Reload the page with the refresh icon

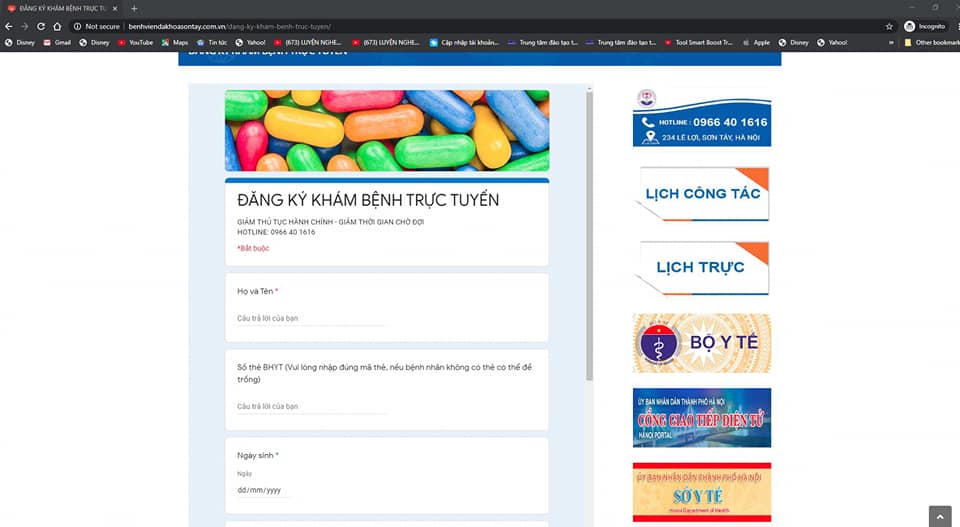[41, 26]
